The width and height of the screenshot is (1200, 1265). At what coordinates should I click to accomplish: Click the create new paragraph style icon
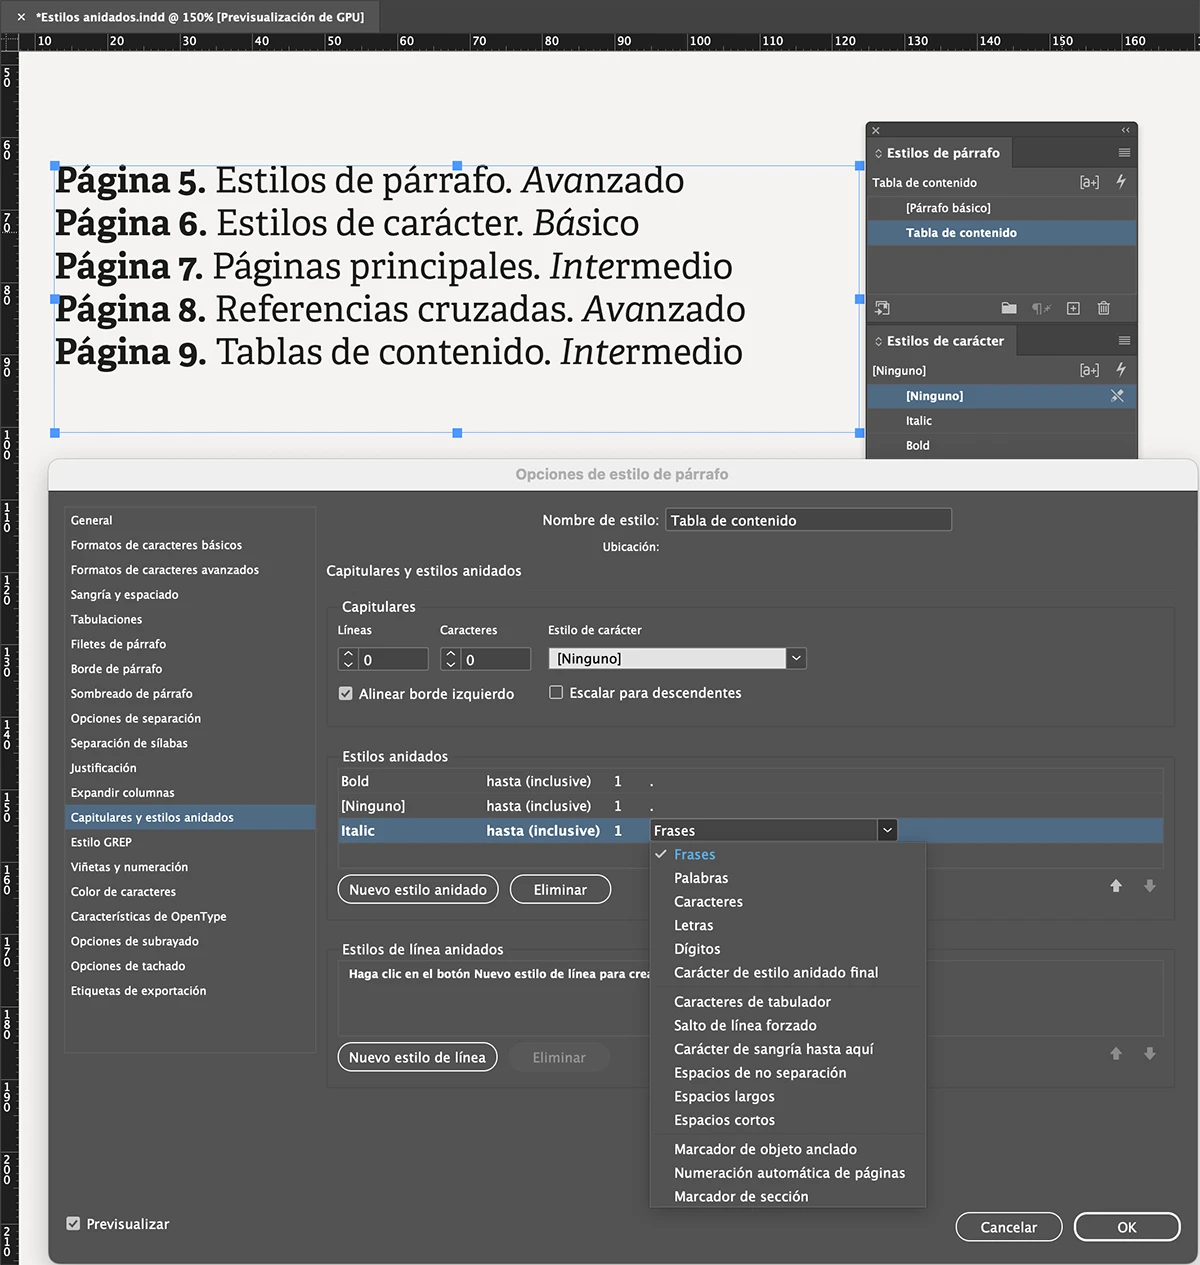point(1073,308)
